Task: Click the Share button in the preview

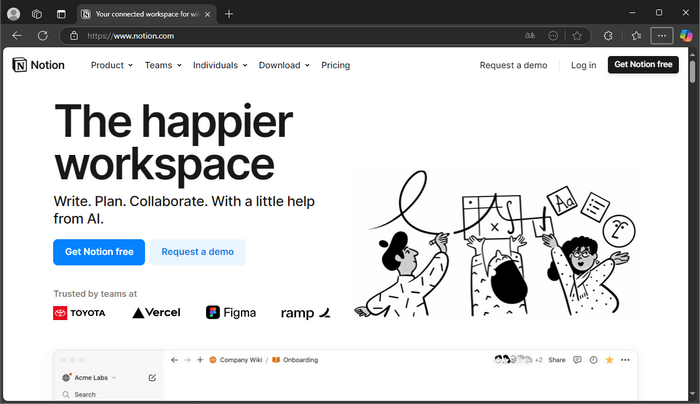Action: point(557,360)
